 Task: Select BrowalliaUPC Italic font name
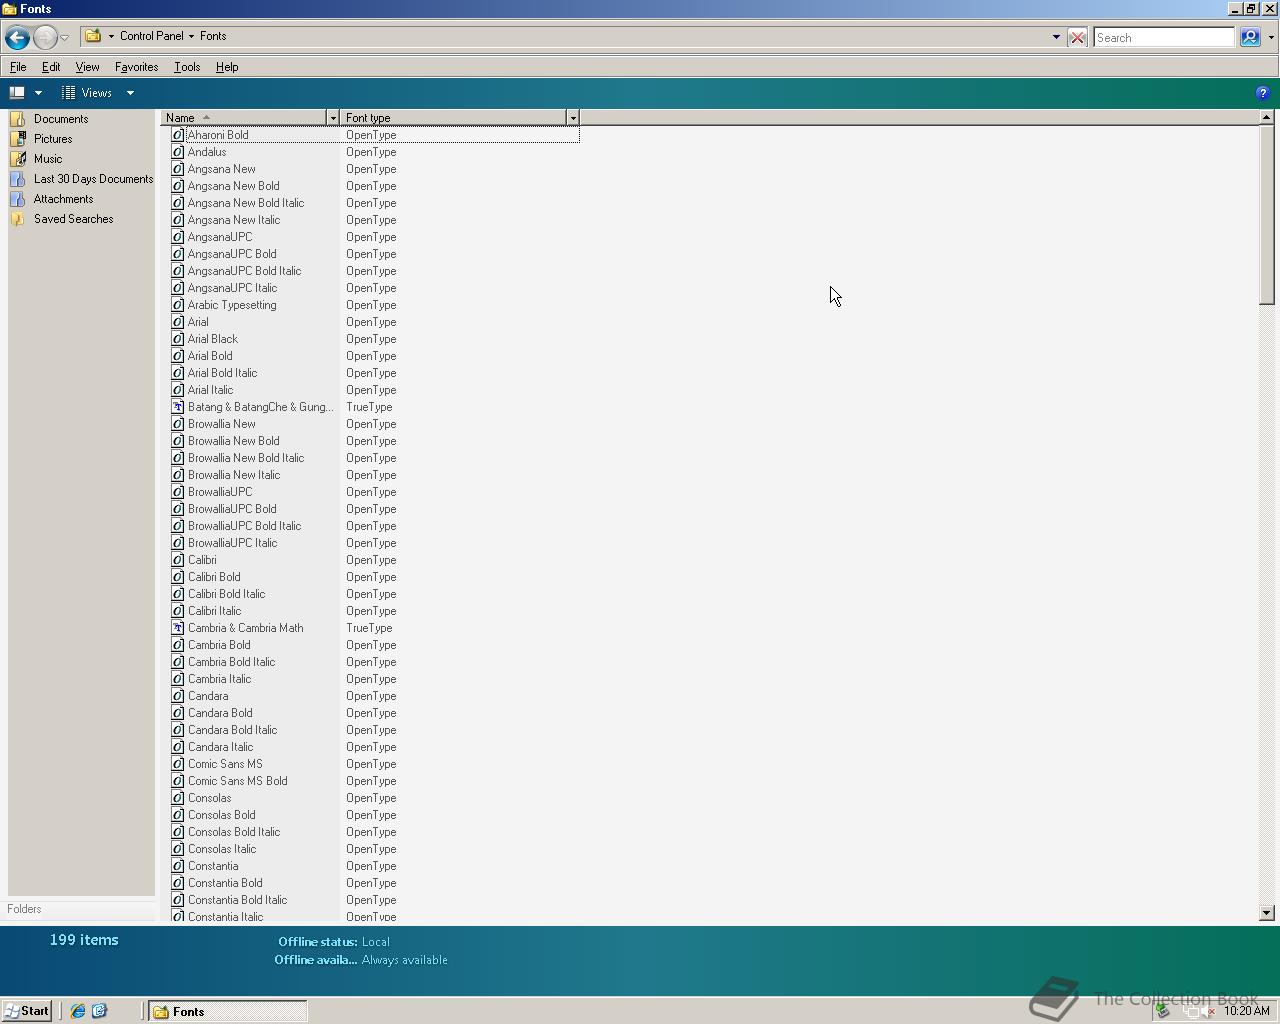pos(232,543)
